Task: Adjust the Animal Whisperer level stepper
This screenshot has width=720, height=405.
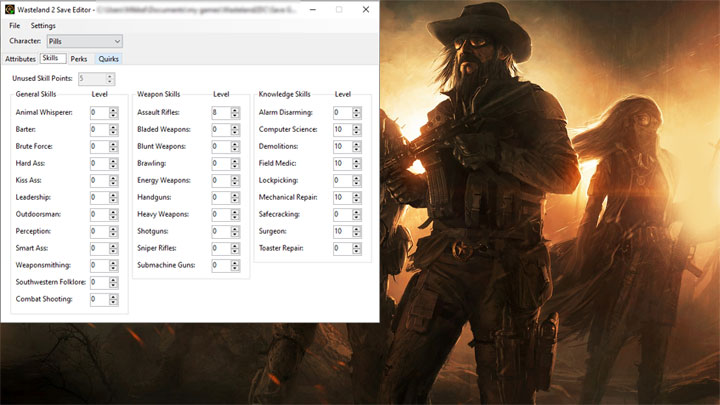Action: (x=113, y=112)
